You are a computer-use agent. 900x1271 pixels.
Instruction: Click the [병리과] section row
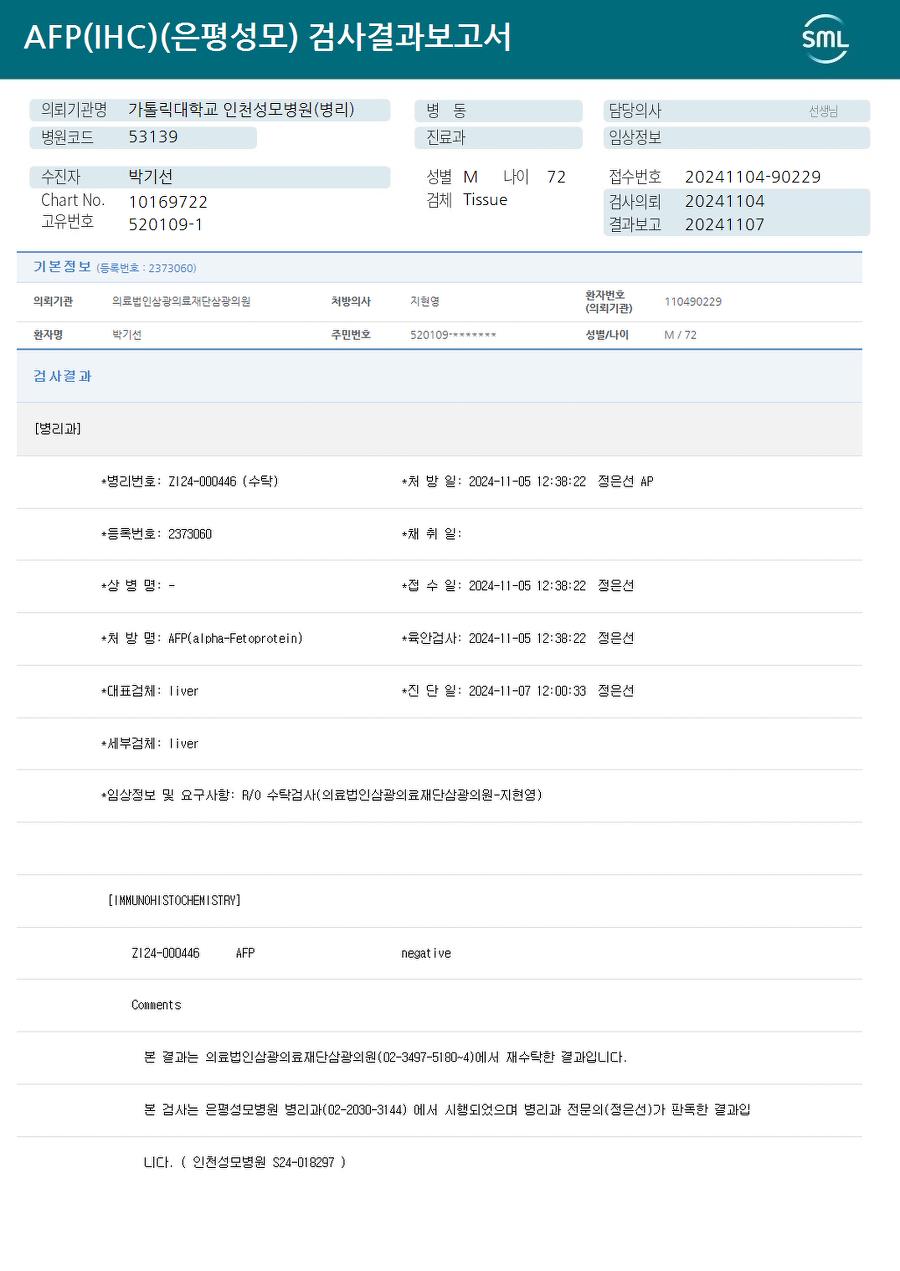click(439, 429)
